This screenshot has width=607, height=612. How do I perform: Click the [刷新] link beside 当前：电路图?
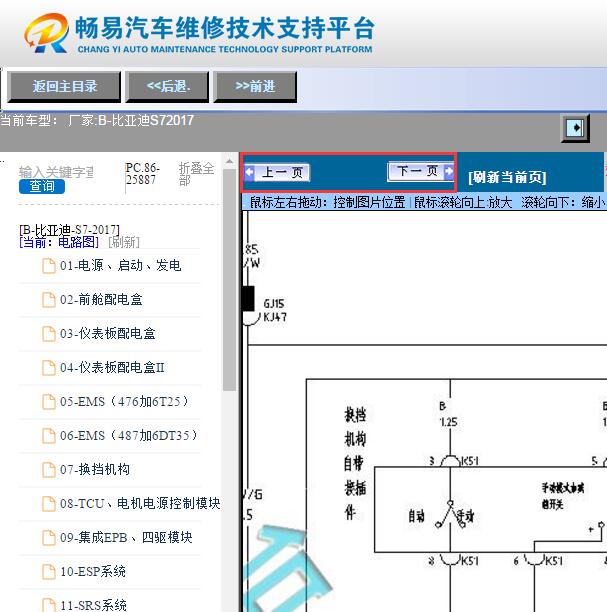coord(124,242)
